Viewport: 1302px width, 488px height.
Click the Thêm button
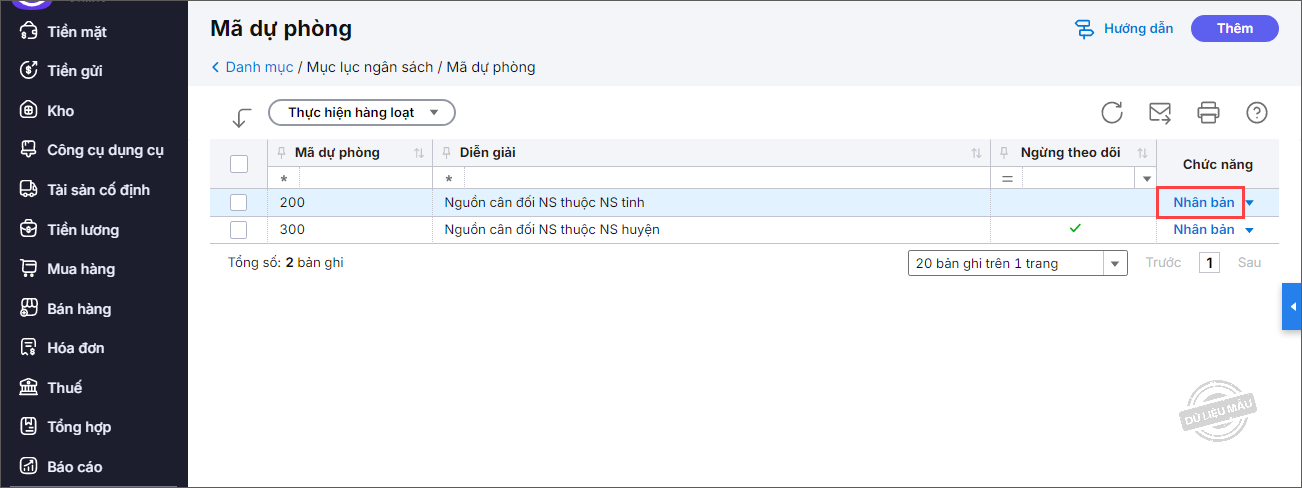tap(1234, 29)
